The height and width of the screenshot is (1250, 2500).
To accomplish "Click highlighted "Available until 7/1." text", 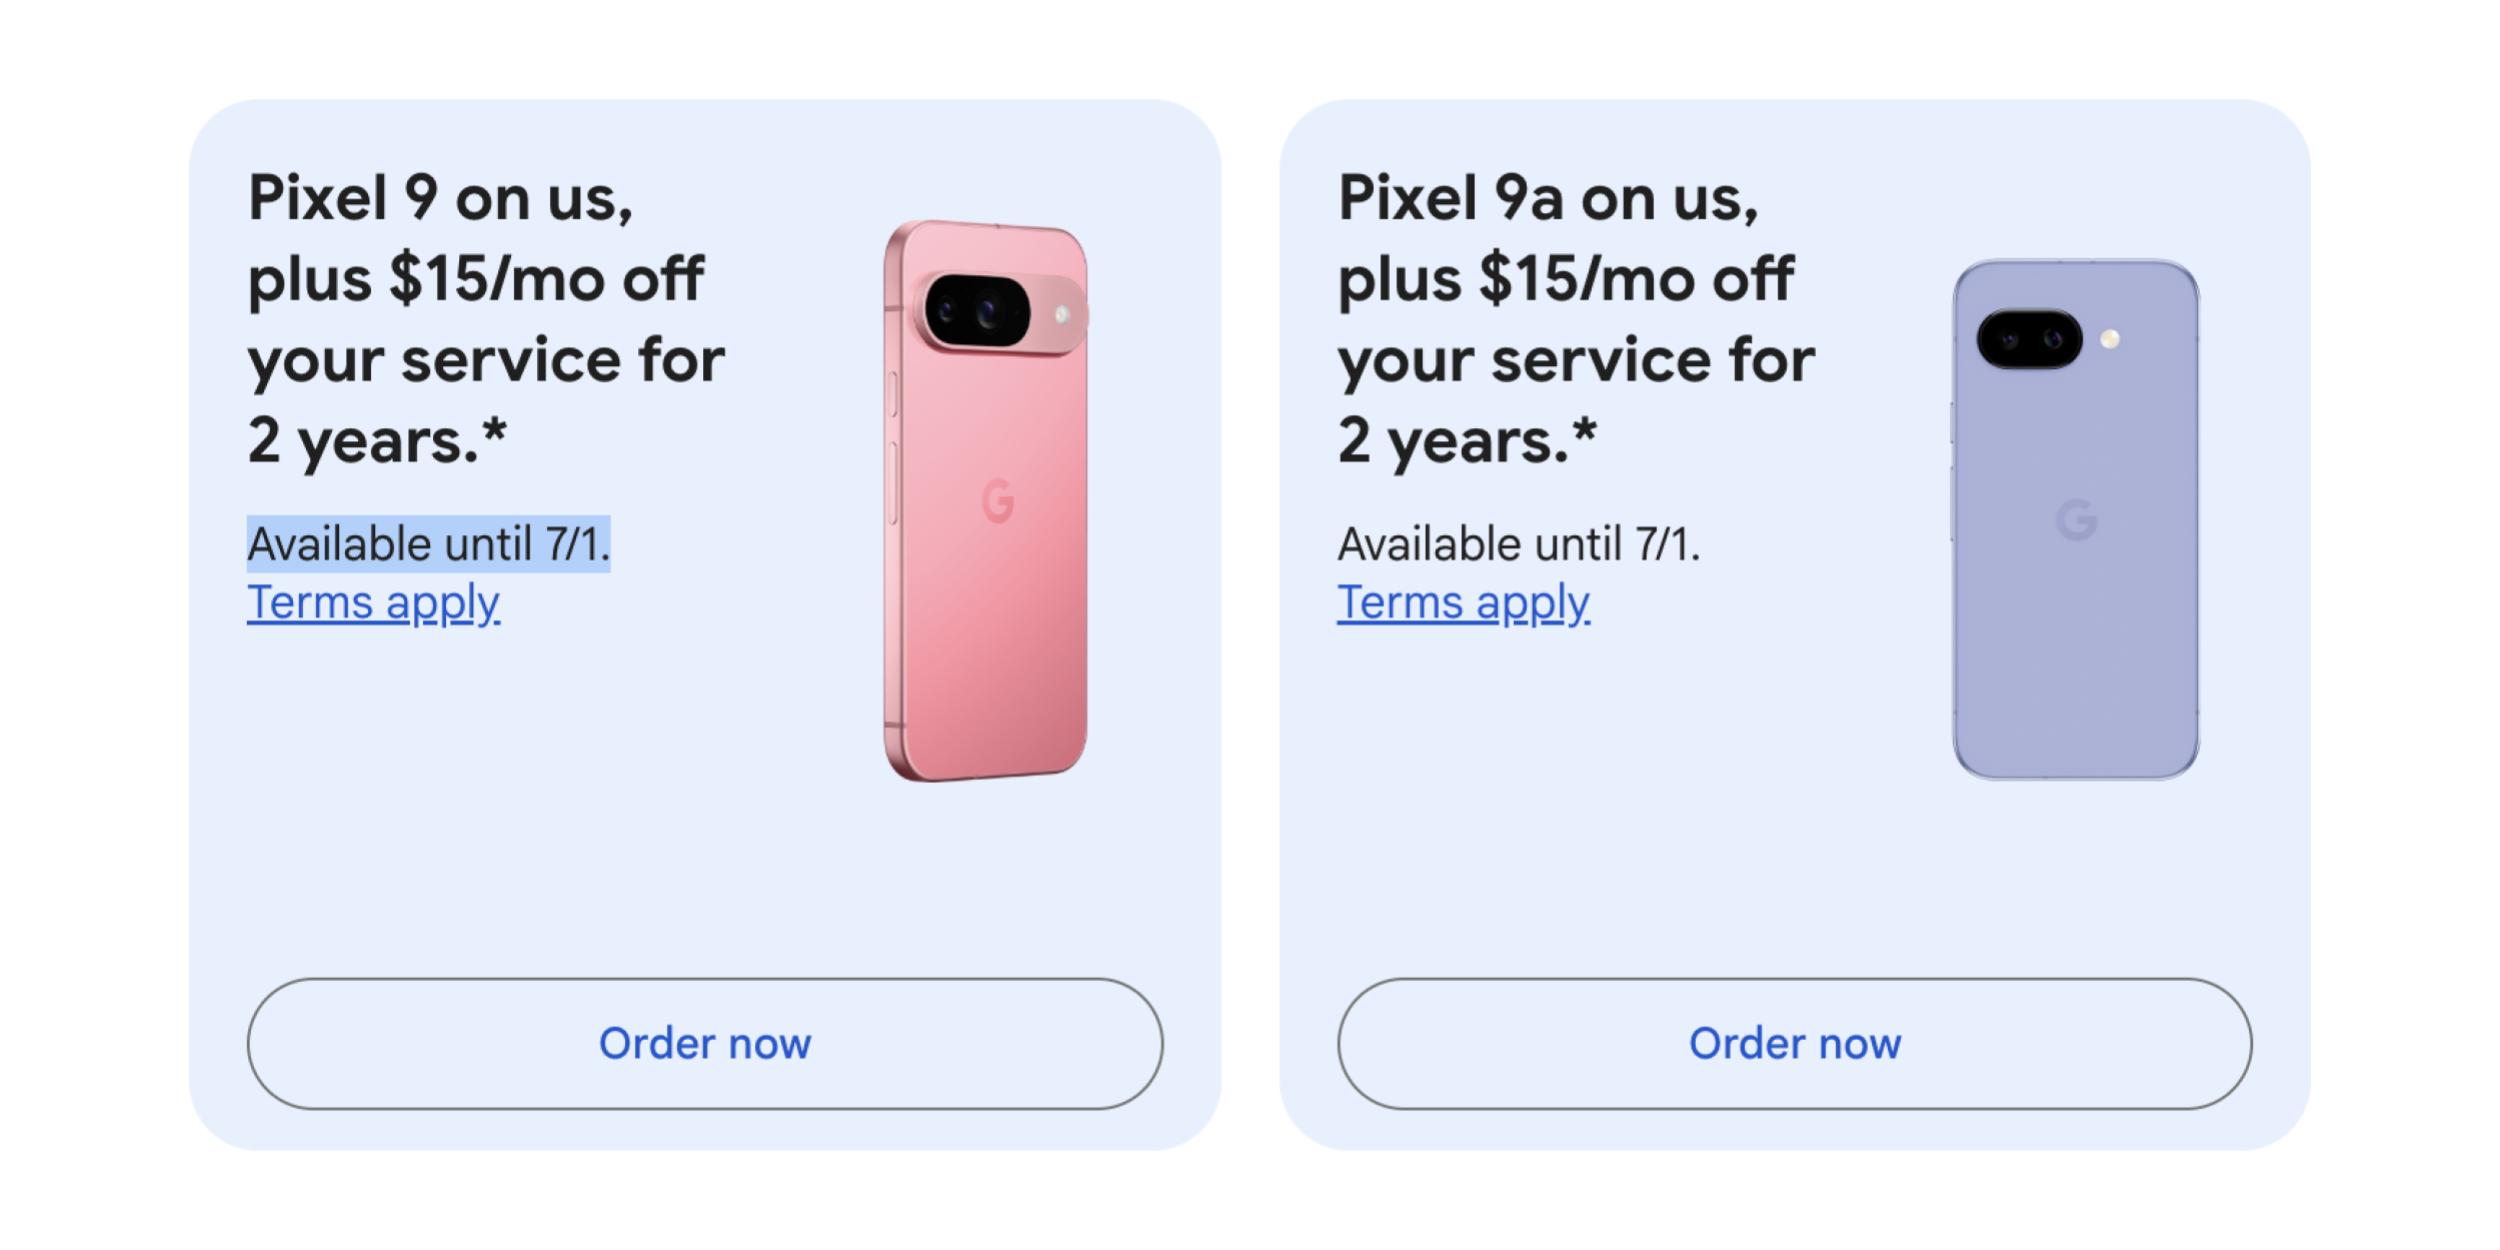I will pos(428,544).
